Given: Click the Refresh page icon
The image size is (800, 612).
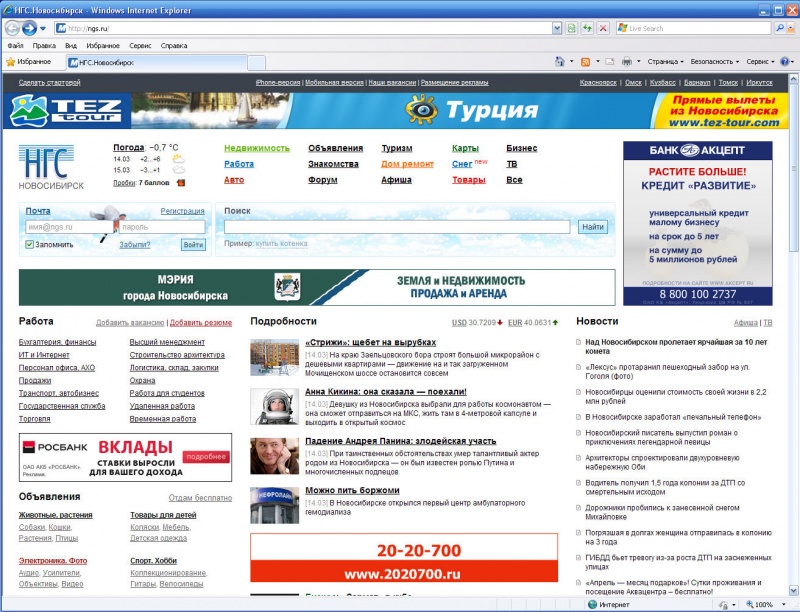Looking at the screenshot, I should 587,28.
